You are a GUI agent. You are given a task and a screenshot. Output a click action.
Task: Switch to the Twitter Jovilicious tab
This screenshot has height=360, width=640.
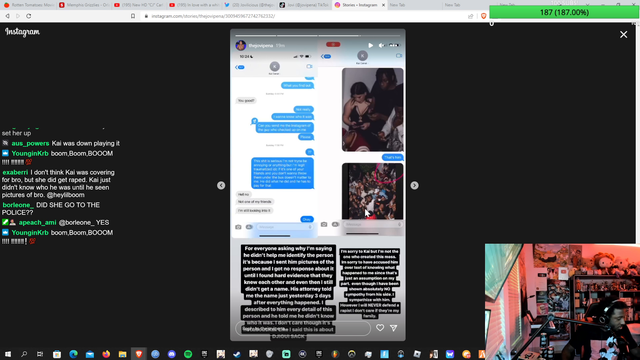[x=249, y=5]
